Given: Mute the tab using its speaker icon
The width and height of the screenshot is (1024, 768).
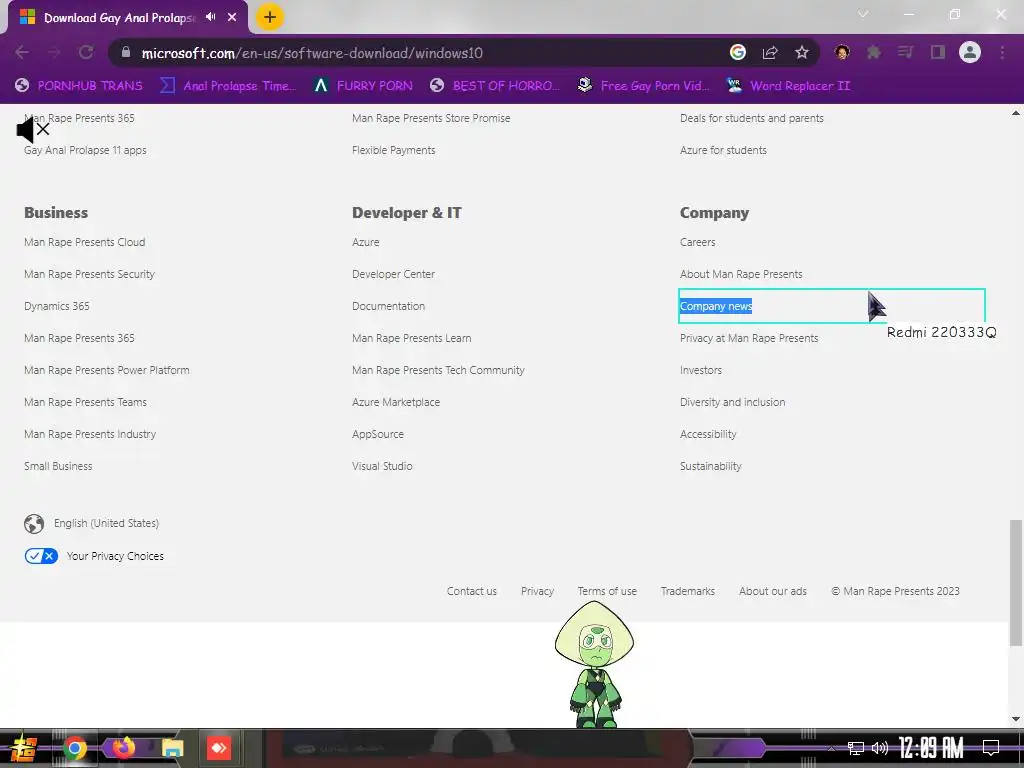Looking at the screenshot, I should (x=210, y=17).
